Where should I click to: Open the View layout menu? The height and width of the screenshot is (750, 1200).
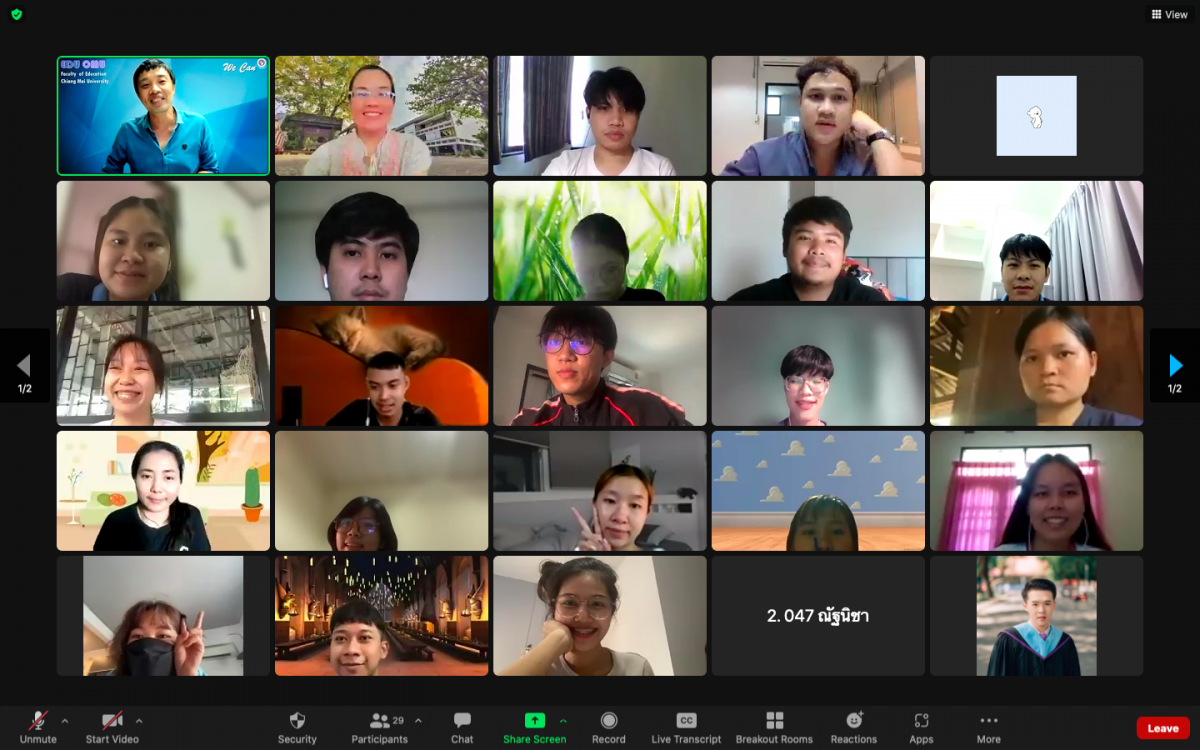coord(1169,14)
